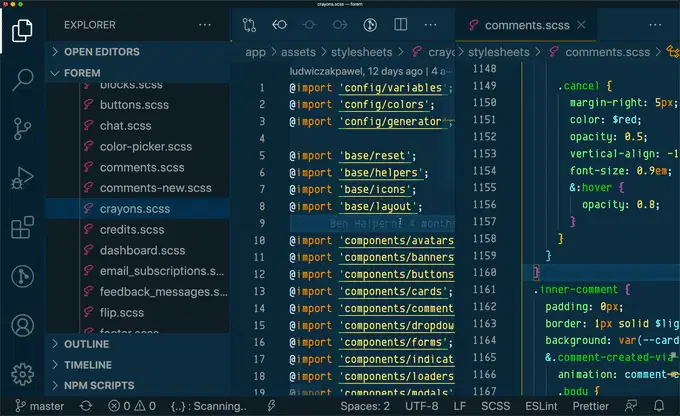Image resolution: width=680 pixels, height=416 pixels.
Task: Click the synchronize changes icon
Action: point(86,406)
